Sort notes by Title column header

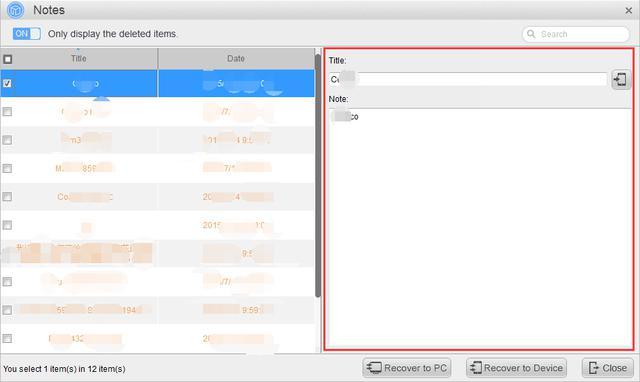(x=79, y=58)
